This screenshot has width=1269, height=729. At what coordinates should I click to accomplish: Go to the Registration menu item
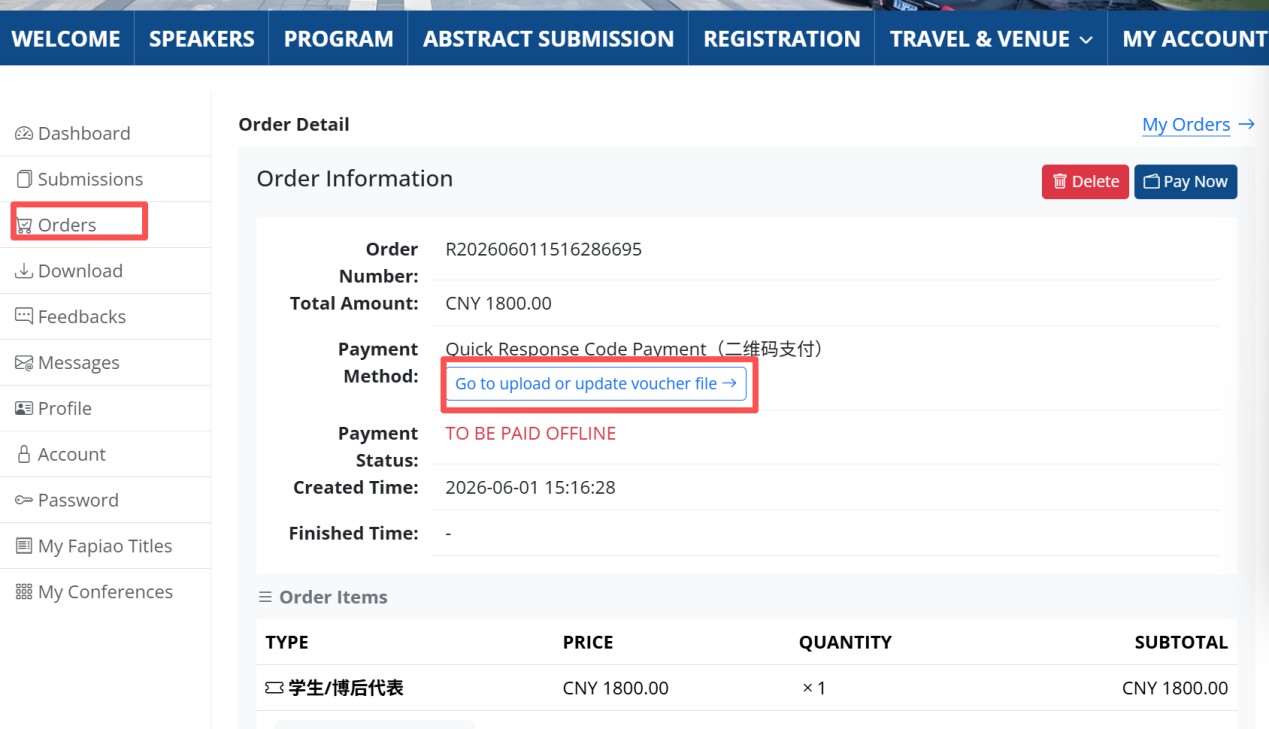click(x=782, y=39)
